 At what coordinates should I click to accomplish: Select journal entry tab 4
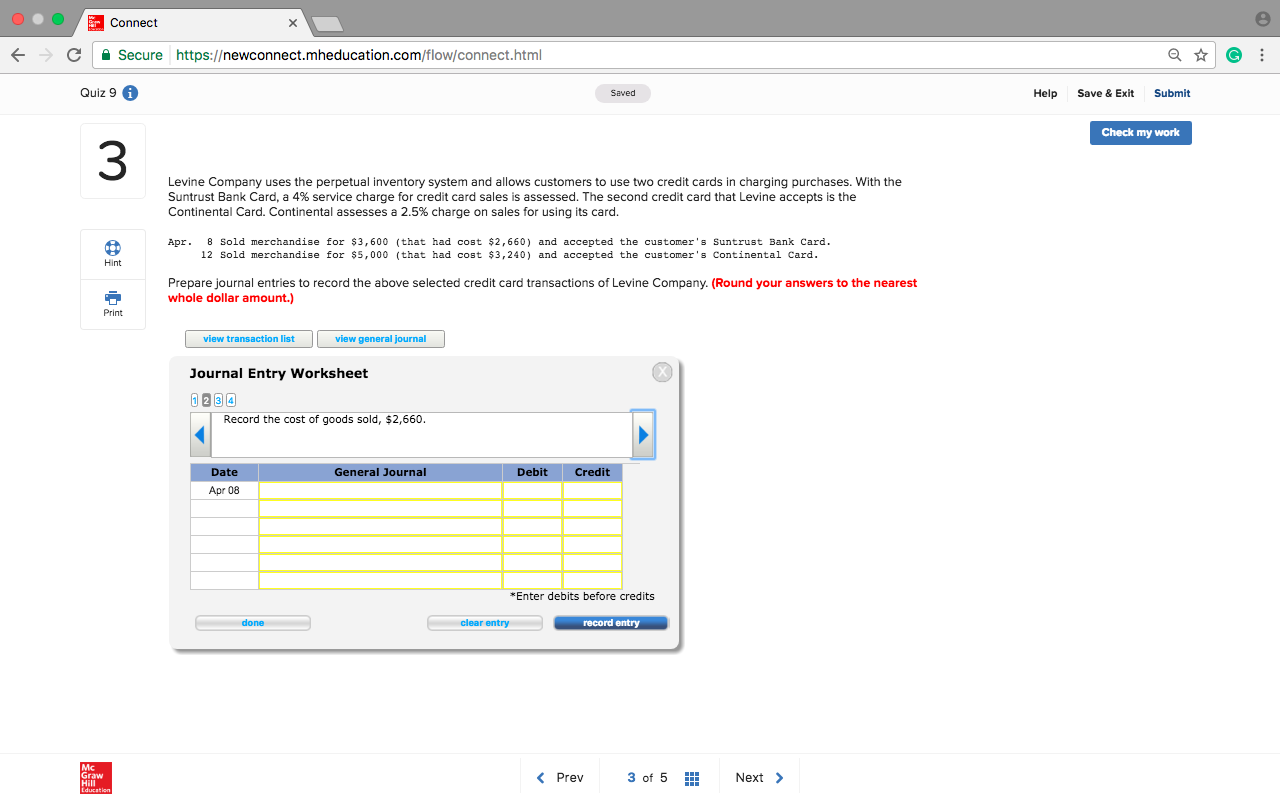[x=230, y=400]
